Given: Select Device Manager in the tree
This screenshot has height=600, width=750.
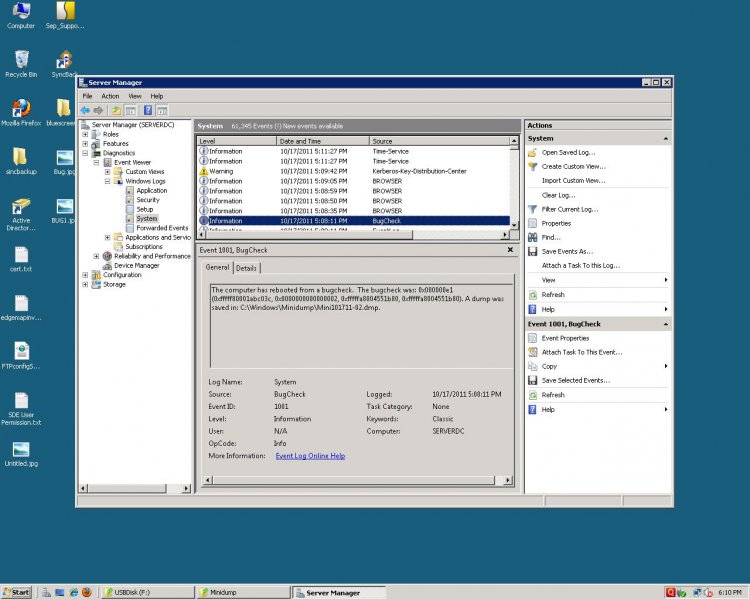Looking at the screenshot, I should [137, 266].
